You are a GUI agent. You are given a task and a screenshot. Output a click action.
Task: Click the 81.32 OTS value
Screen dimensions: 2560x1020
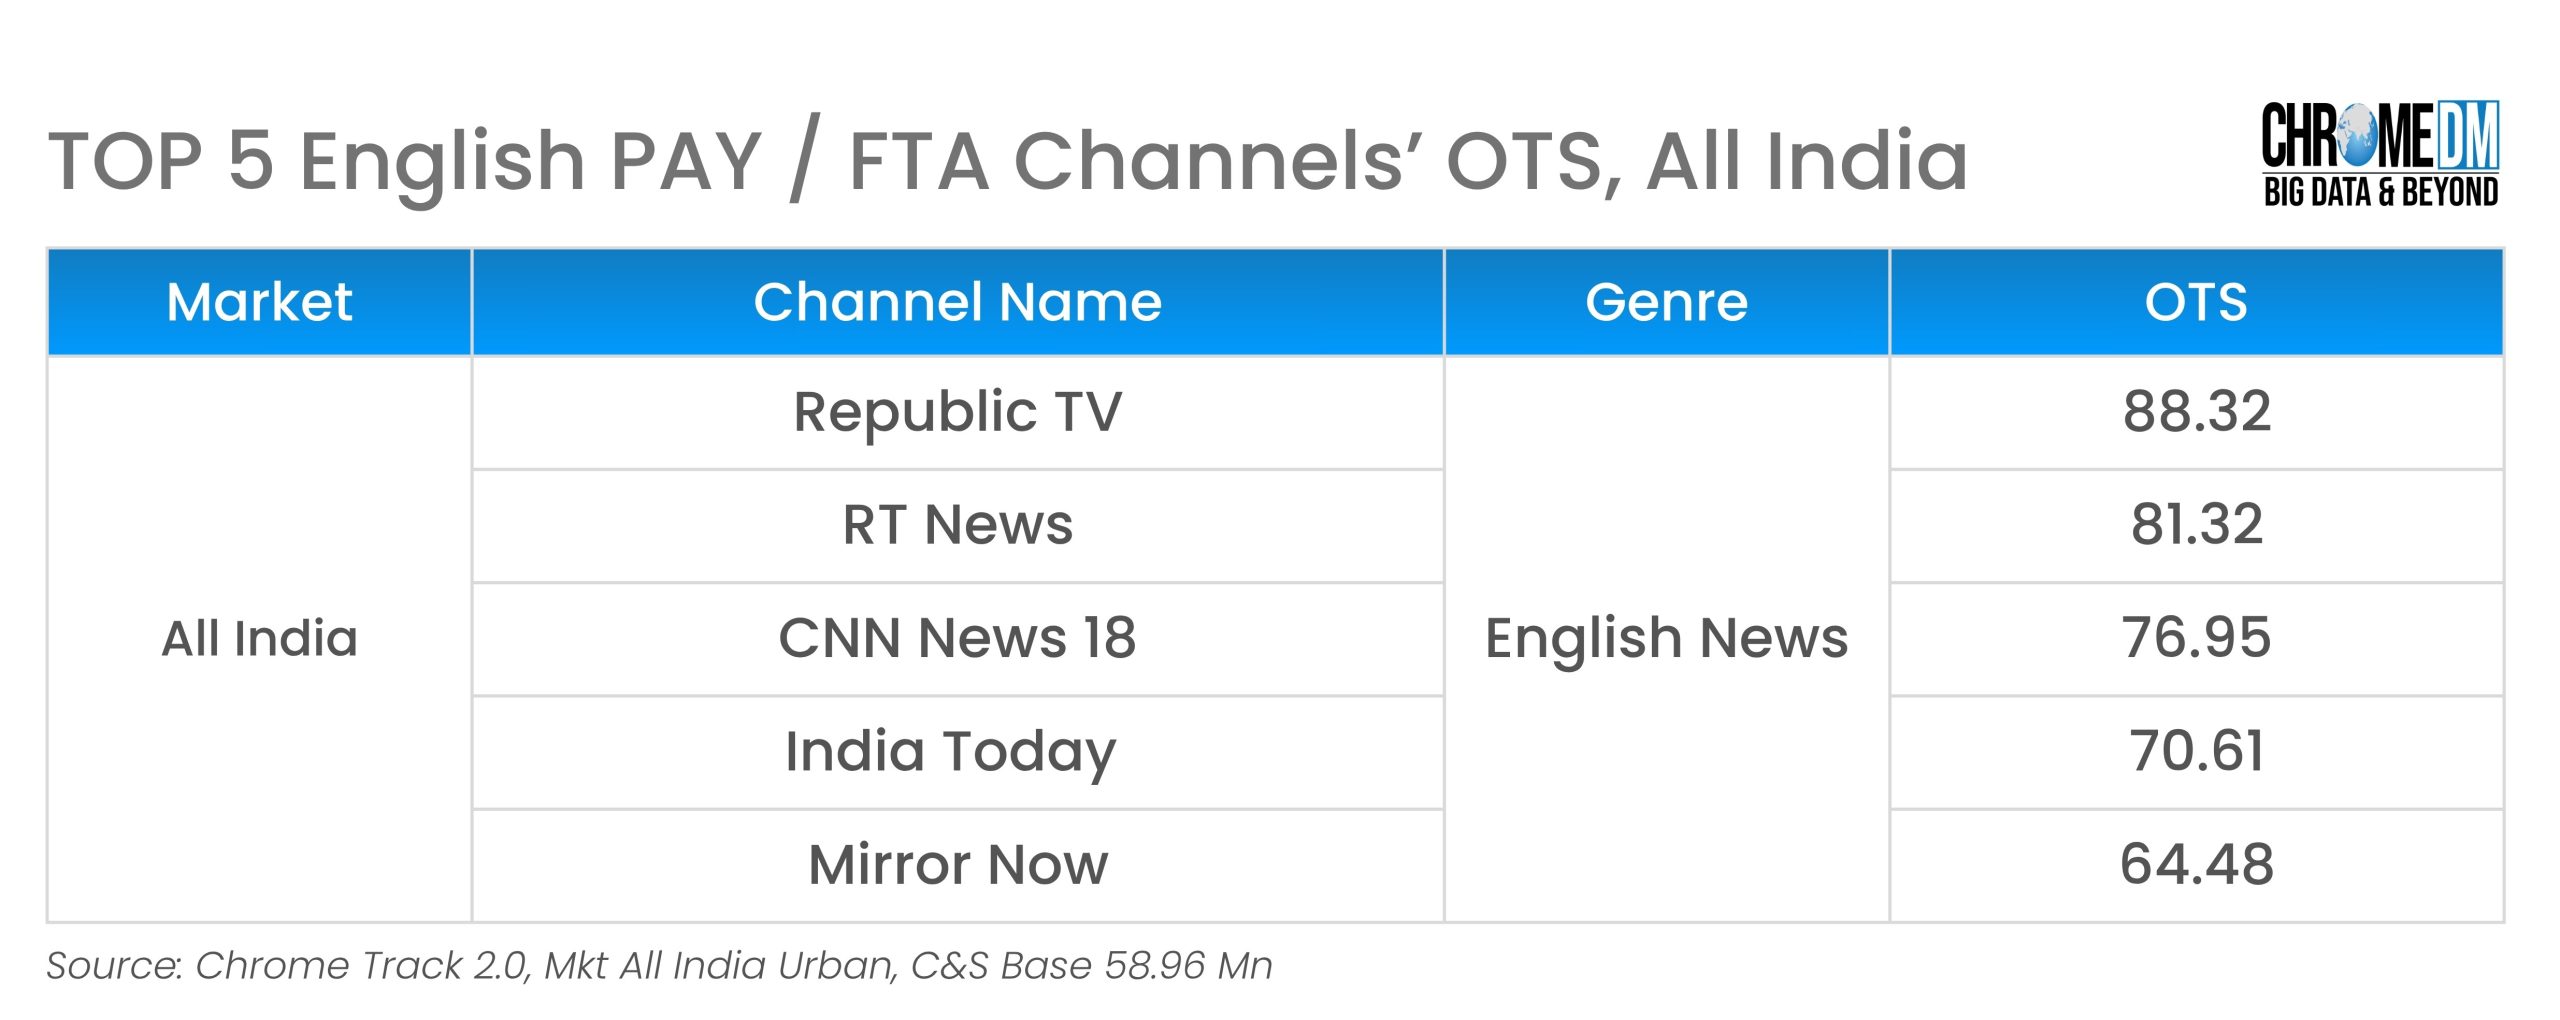[2196, 525]
